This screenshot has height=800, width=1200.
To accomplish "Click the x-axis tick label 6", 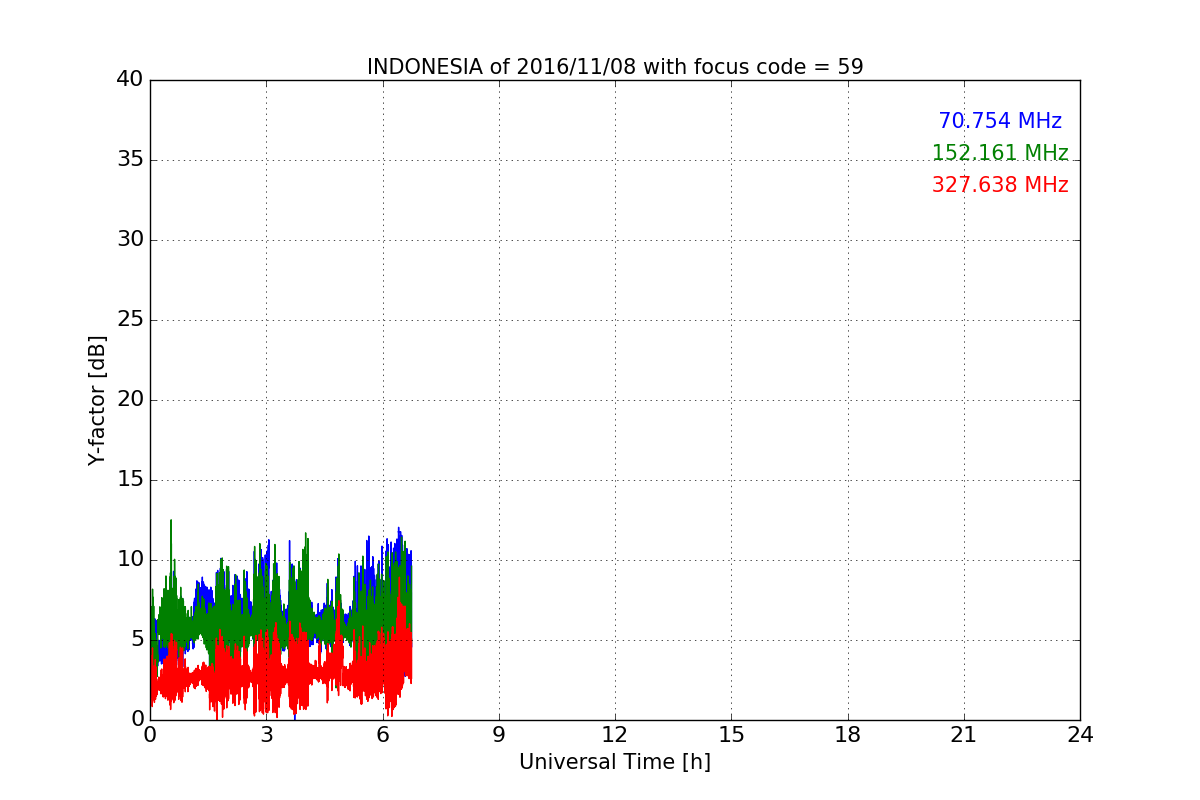I will coord(383,735).
